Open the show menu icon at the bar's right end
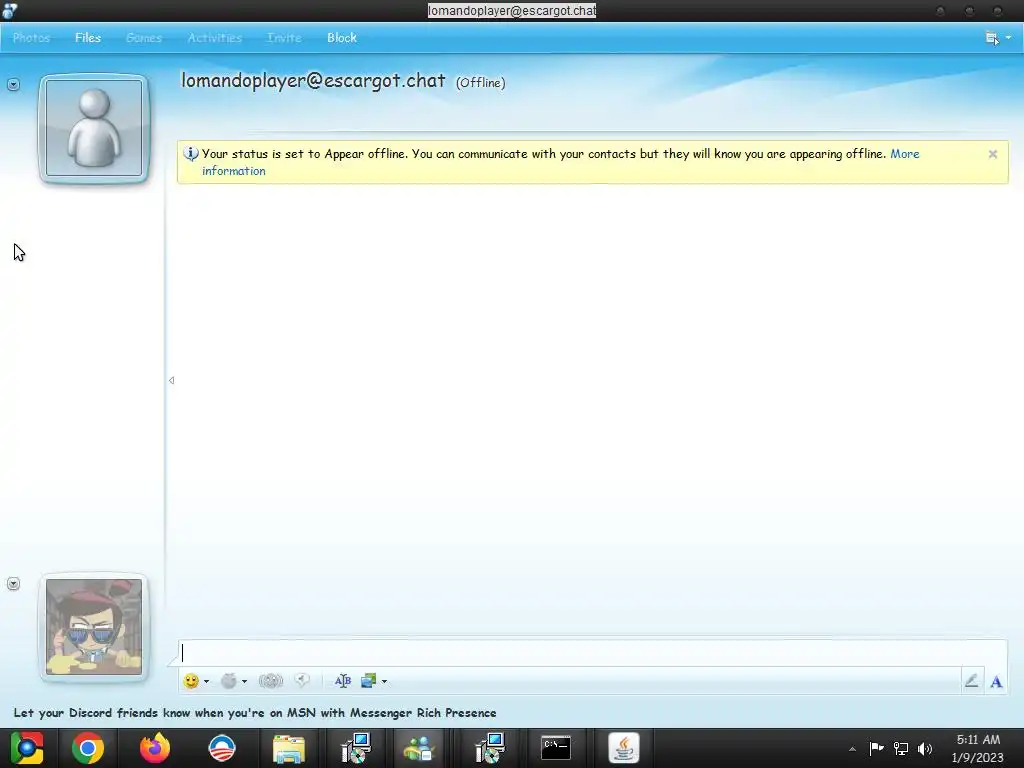The height and width of the screenshot is (768, 1024). (992, 38)
